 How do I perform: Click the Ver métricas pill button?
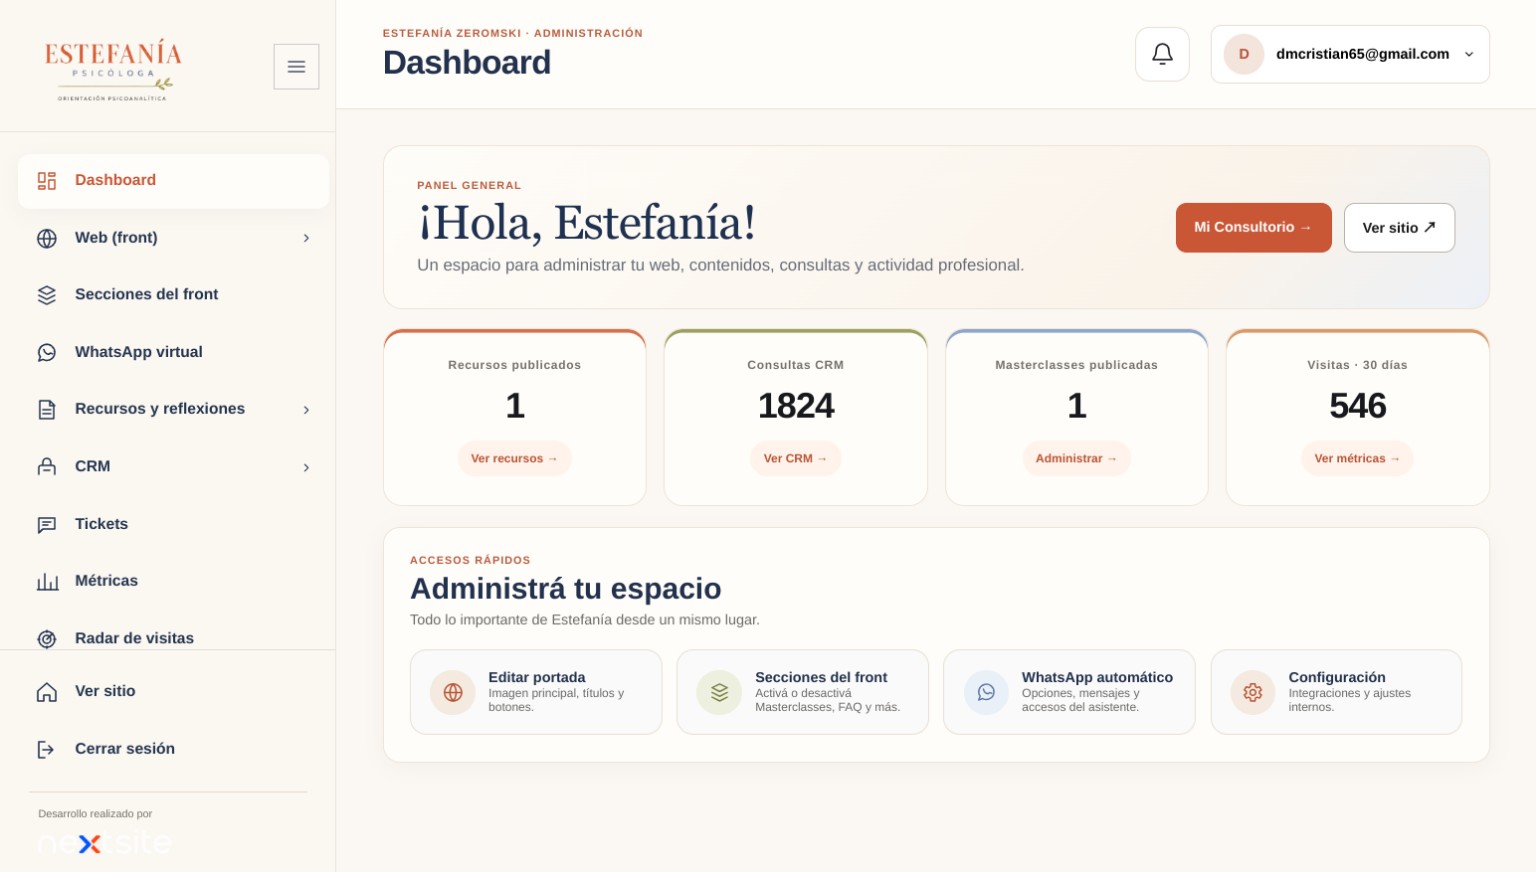1357,458
